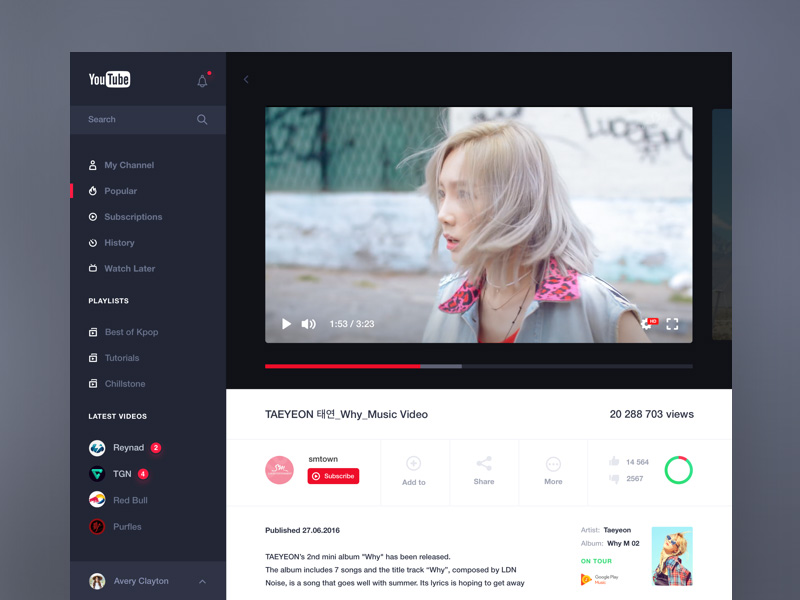
Task: Subscribe to the smtown channel
Action: pyautogui.click(x=333, y=476)
